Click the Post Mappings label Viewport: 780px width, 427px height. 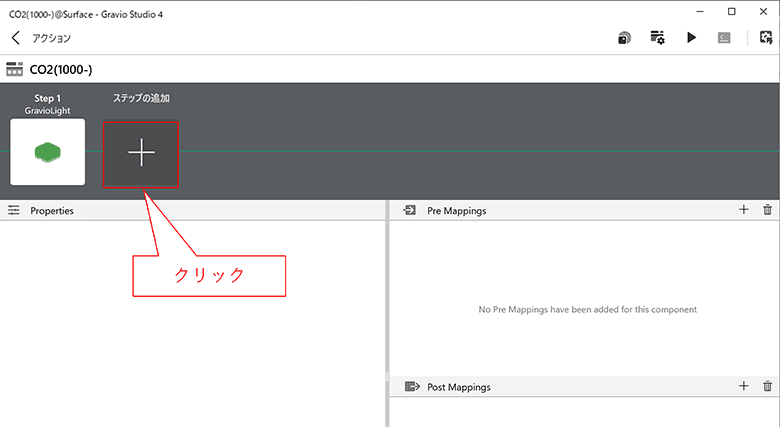tap(459, 387)
